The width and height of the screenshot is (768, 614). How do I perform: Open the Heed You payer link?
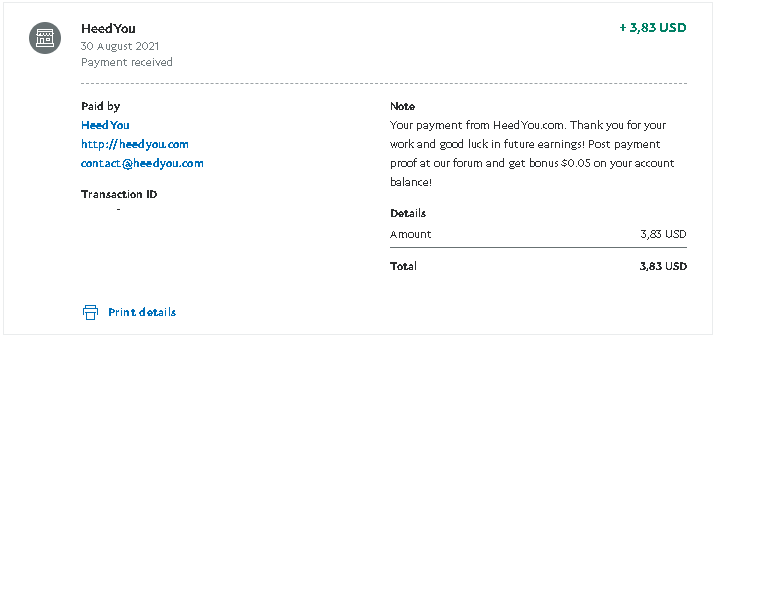(x=105, y=125)
